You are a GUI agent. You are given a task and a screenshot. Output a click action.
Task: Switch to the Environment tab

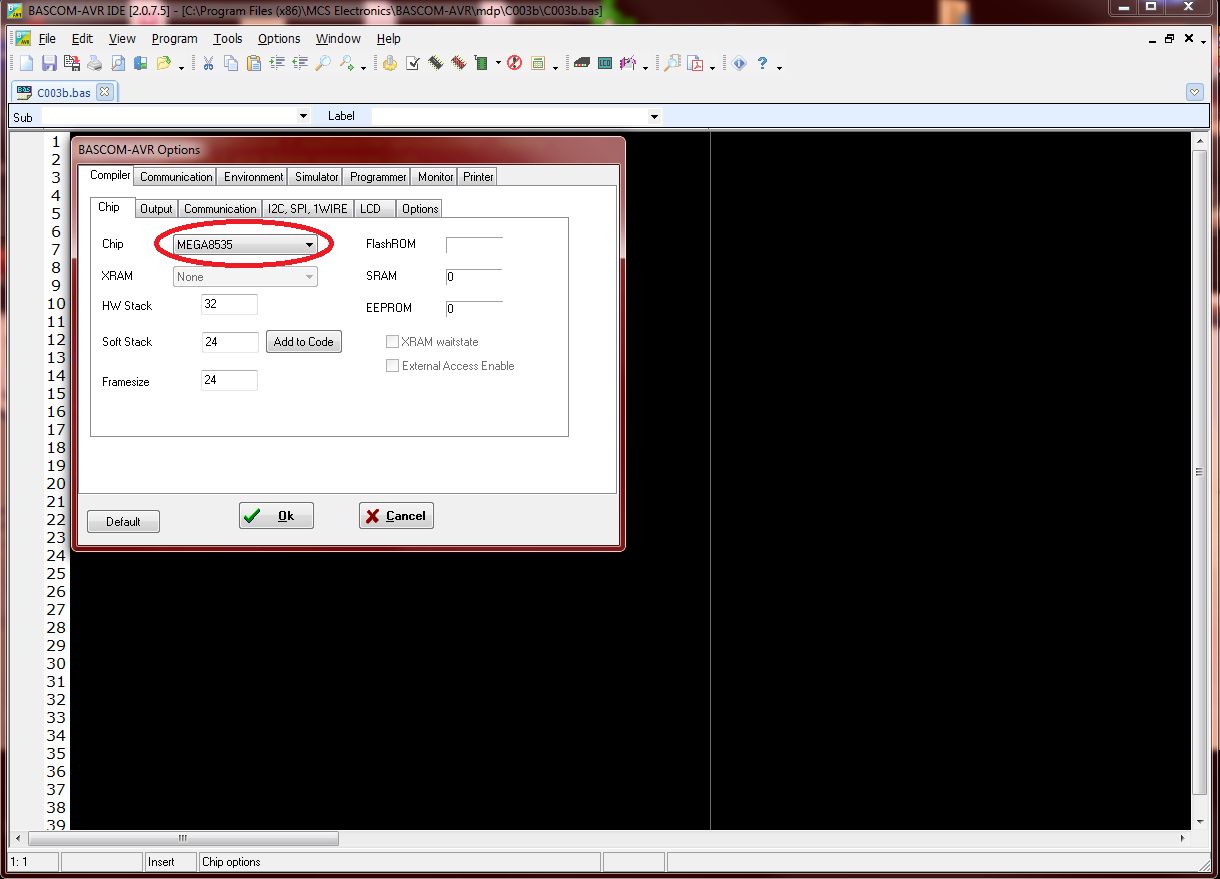point(253,177)
